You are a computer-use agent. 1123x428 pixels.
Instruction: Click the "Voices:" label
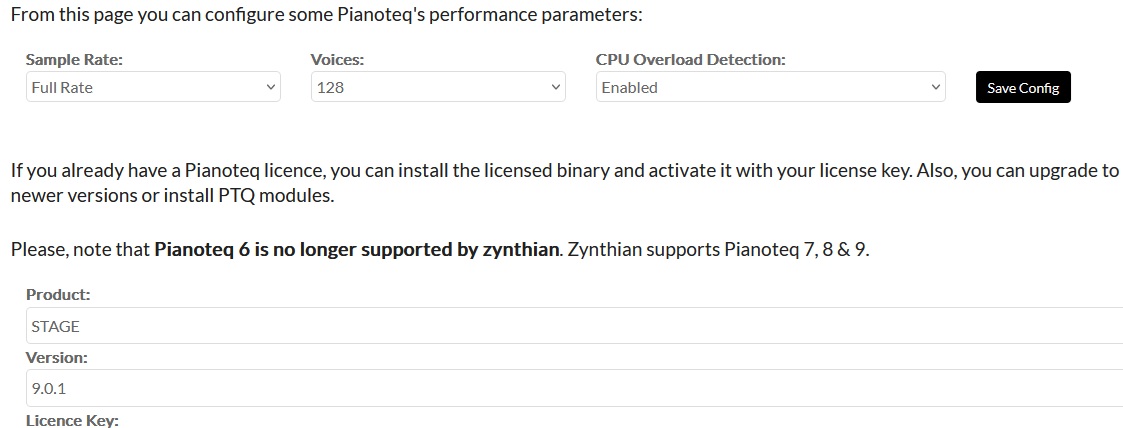click(x=337, y=60)
